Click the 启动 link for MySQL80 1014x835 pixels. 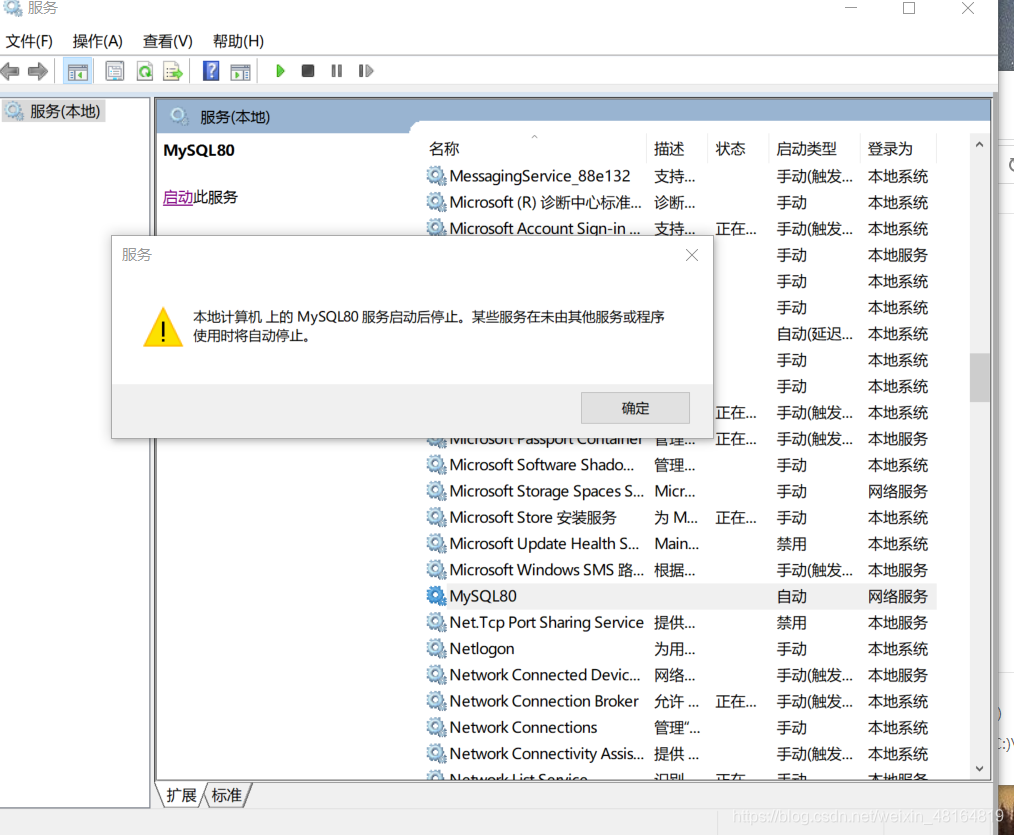[x=178, y=197]
